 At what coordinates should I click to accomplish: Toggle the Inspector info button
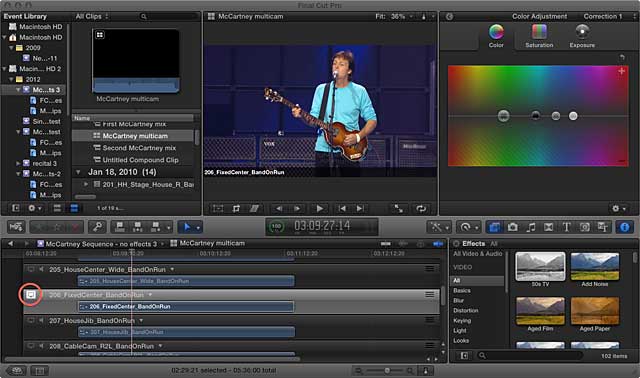coord(624,227)
